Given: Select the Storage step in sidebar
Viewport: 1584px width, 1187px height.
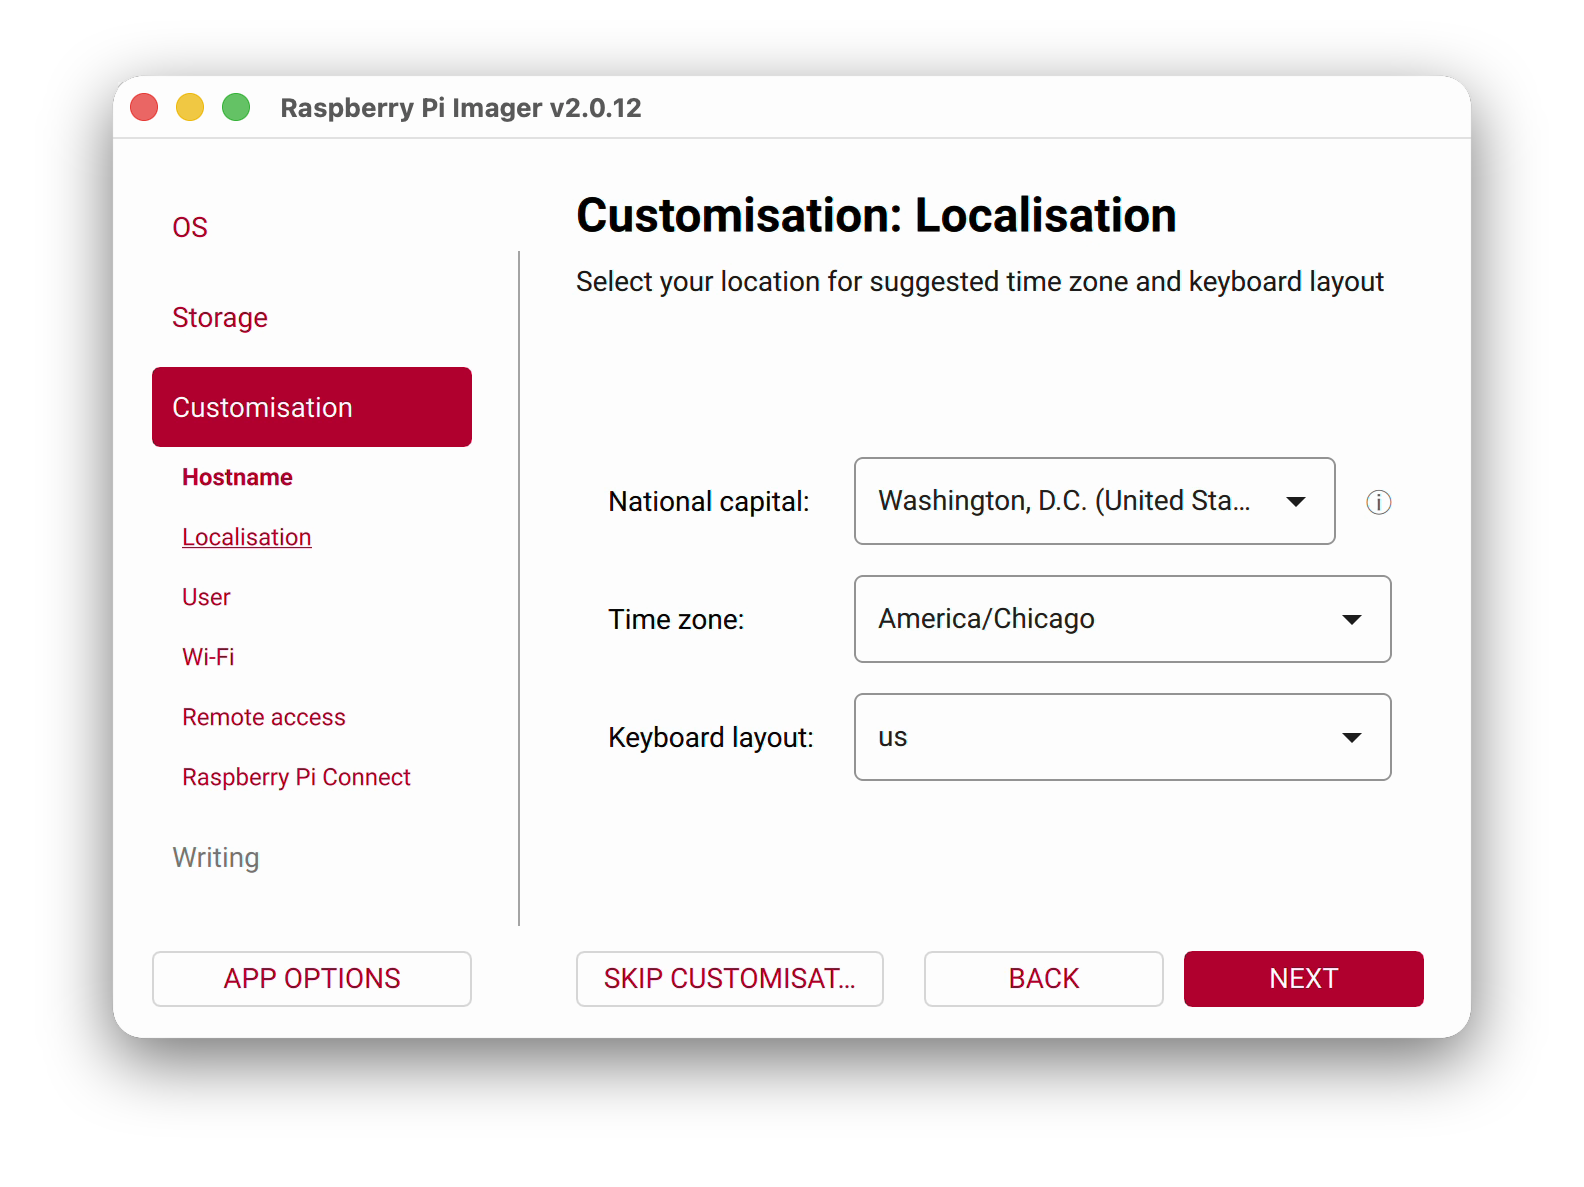Looking at the screenshot, I should 220,317.
